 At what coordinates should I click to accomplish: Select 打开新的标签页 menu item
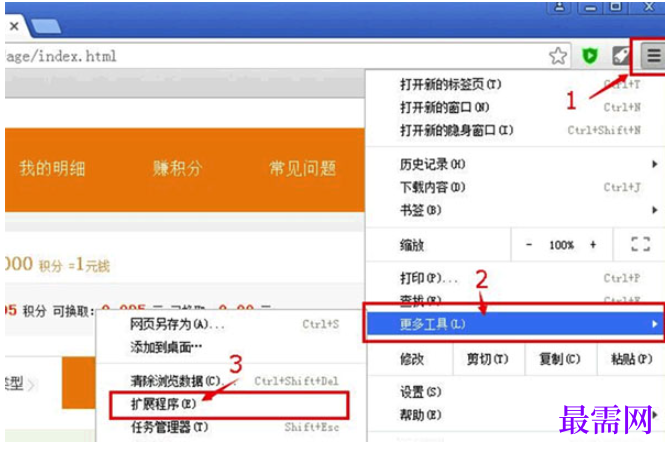[515, 84]
